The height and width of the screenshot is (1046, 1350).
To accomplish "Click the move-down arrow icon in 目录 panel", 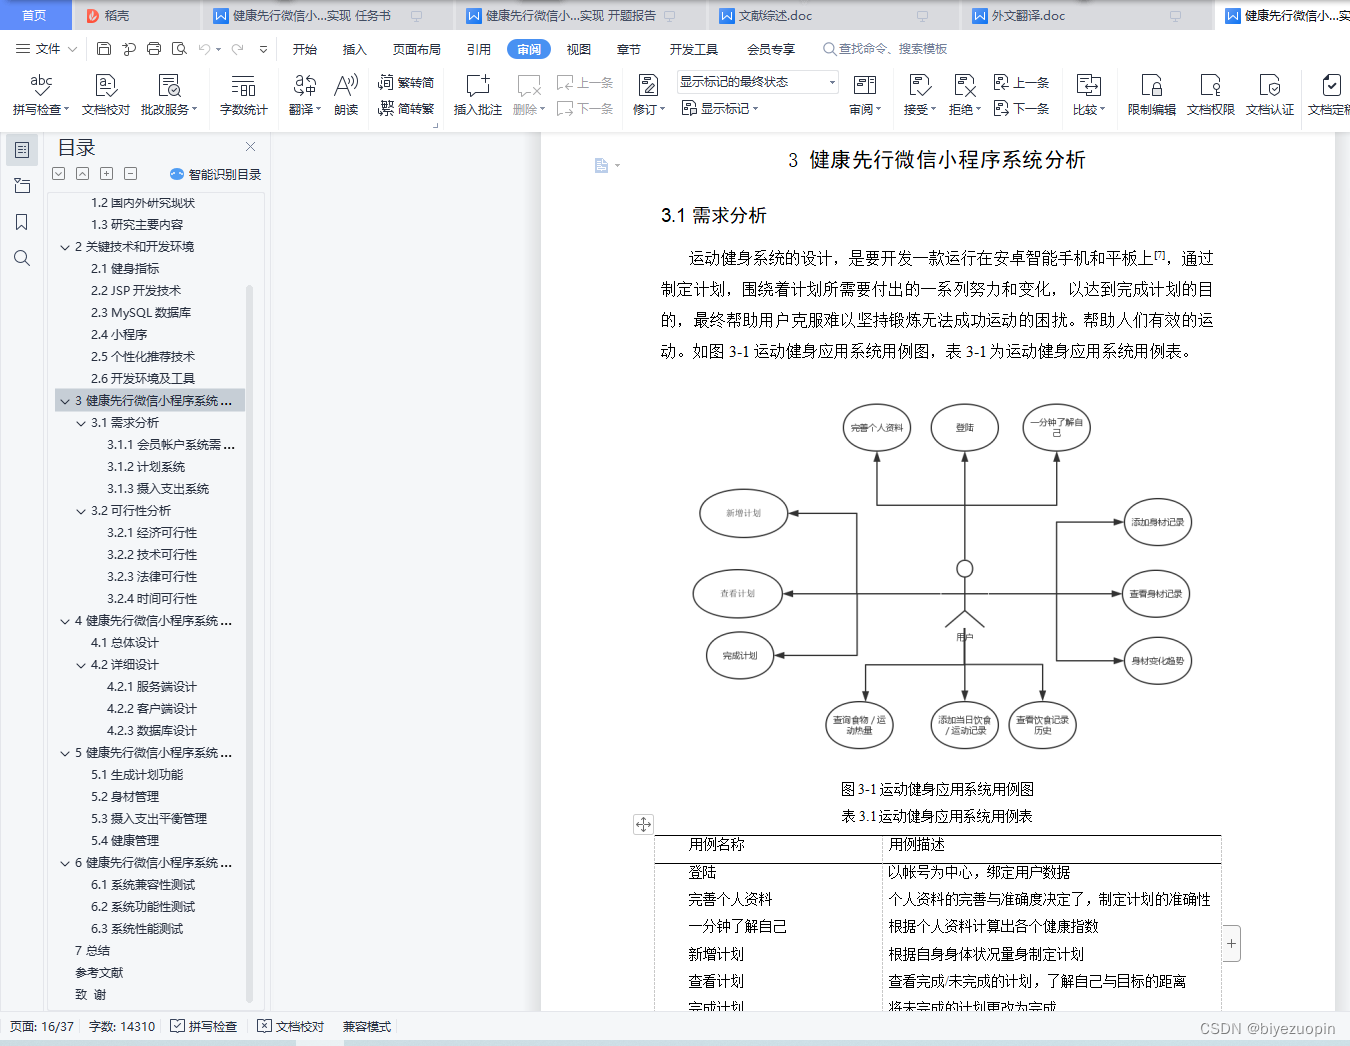I will [59, 173].
